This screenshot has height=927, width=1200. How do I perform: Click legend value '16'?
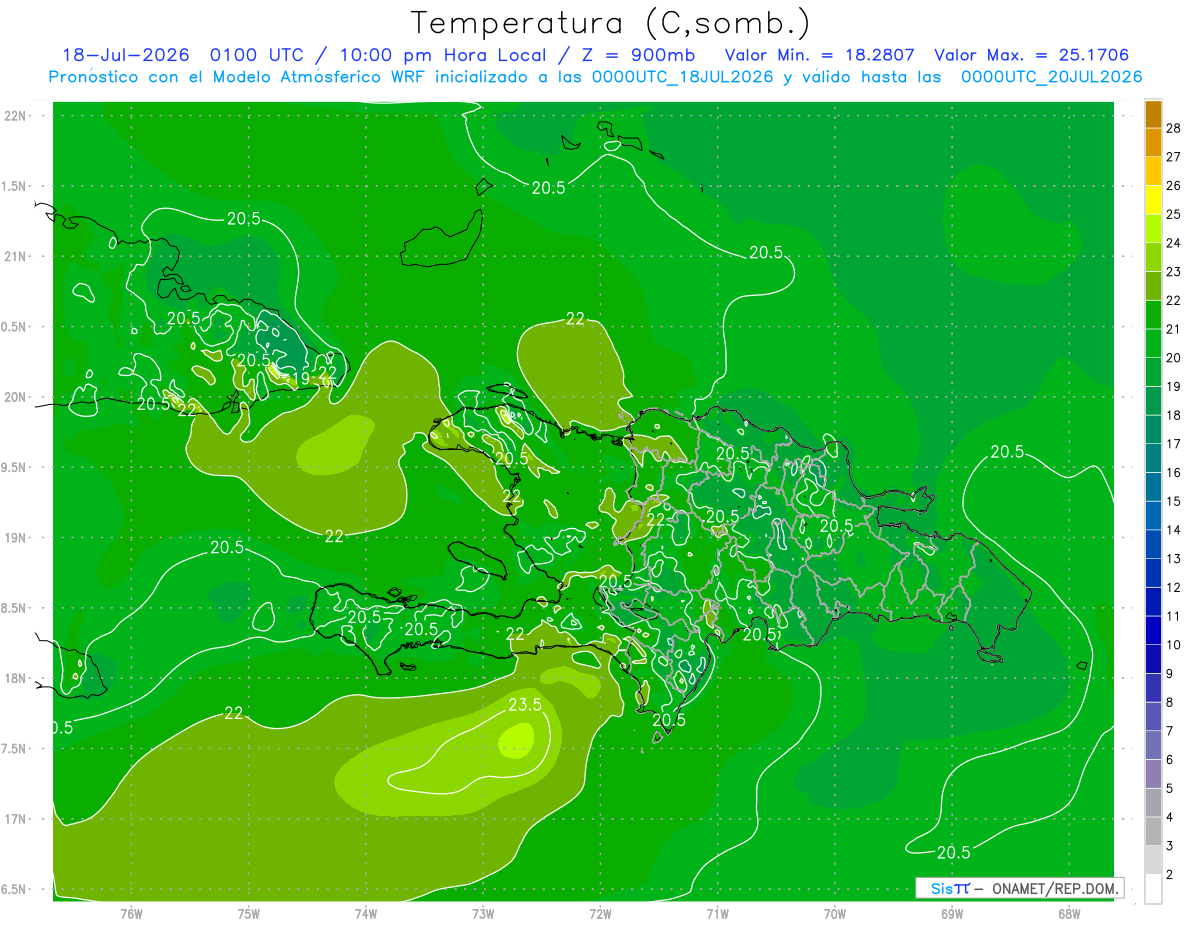pos(1174,473)
